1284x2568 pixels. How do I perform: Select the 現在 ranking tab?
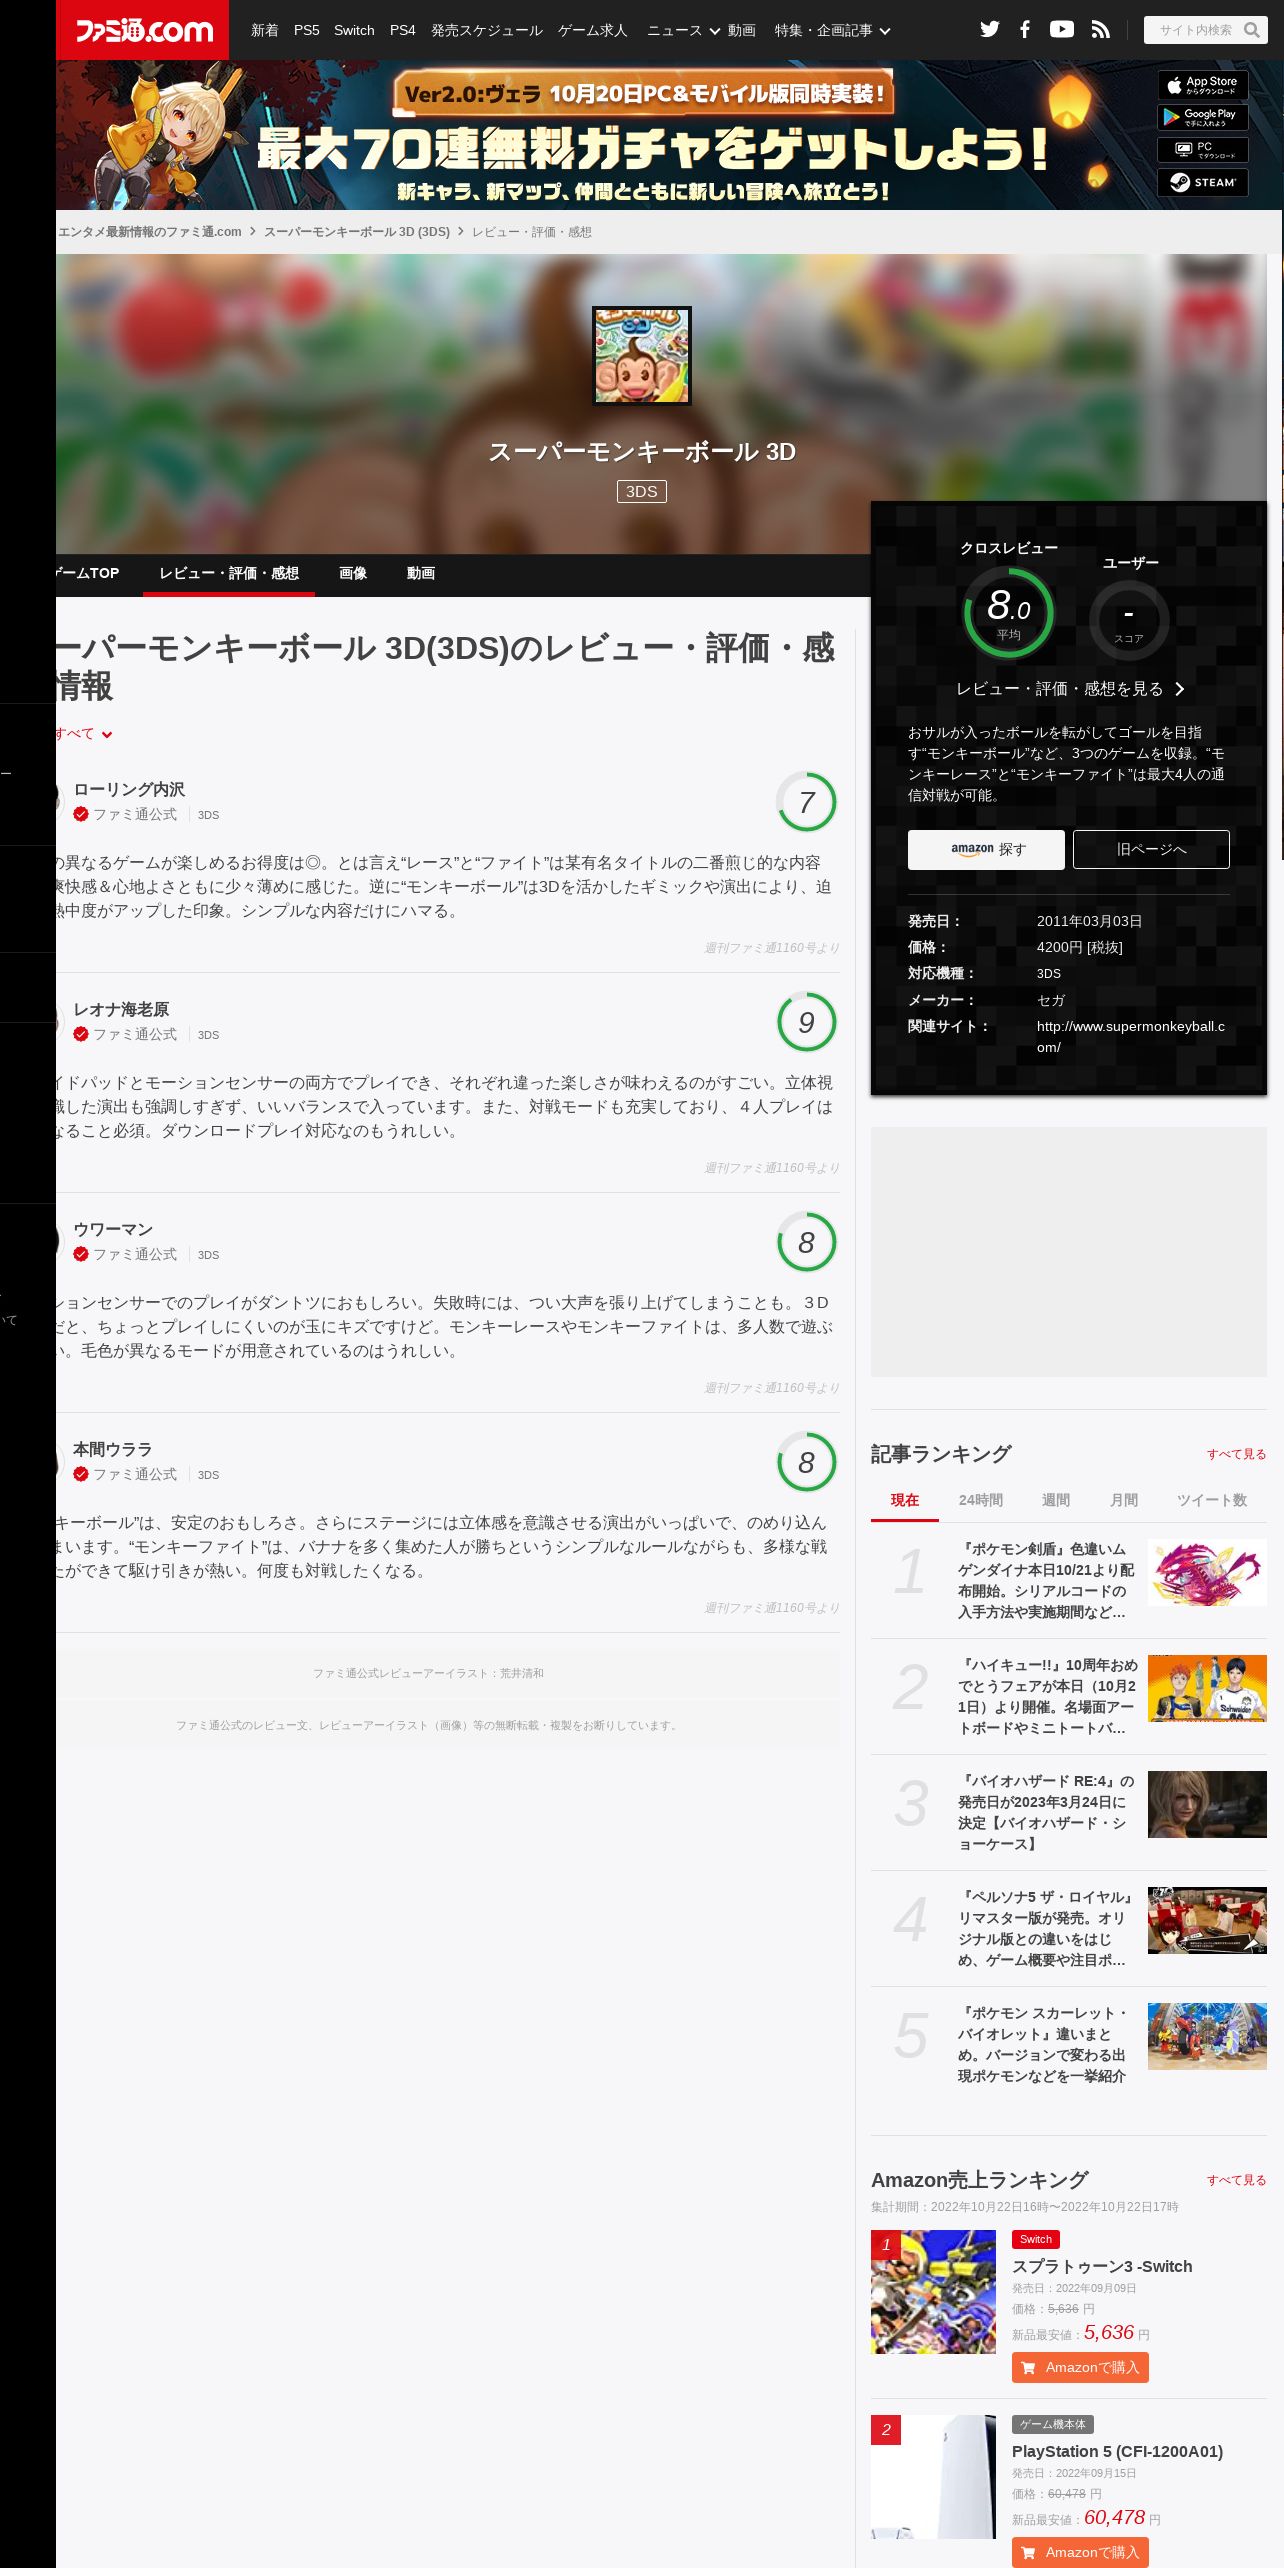tap(905, 1500)
